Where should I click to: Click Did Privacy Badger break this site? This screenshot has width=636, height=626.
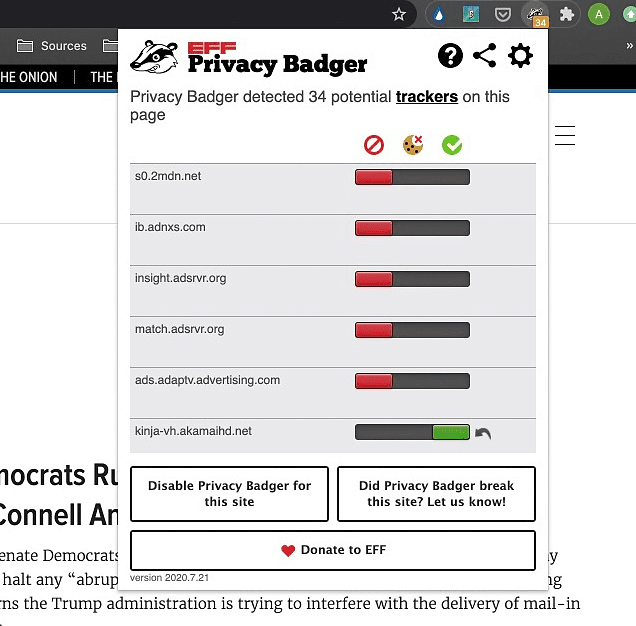[x=436, y=493]
